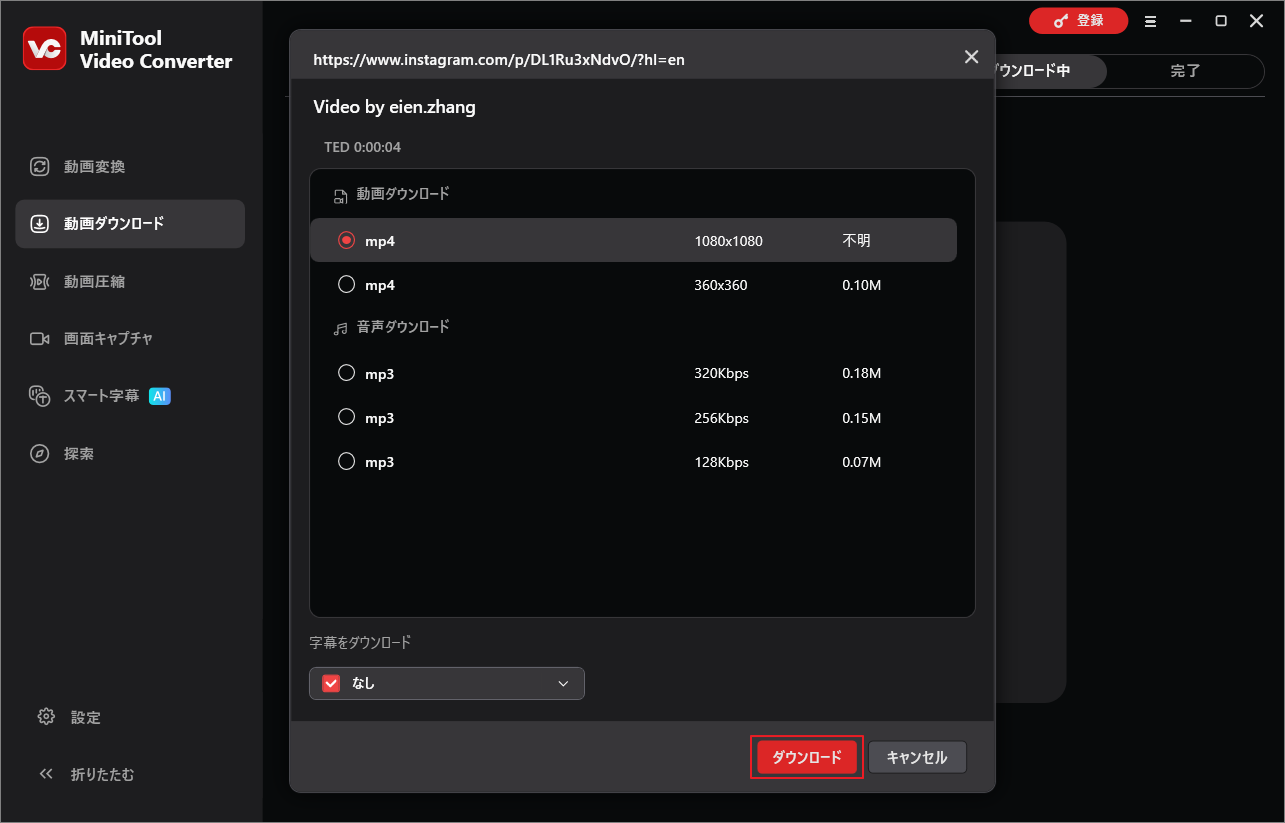Click the 登録 registration button
Image resolution: width=1285 pixels, height=823 pixels.
(x=1078, y=20)
